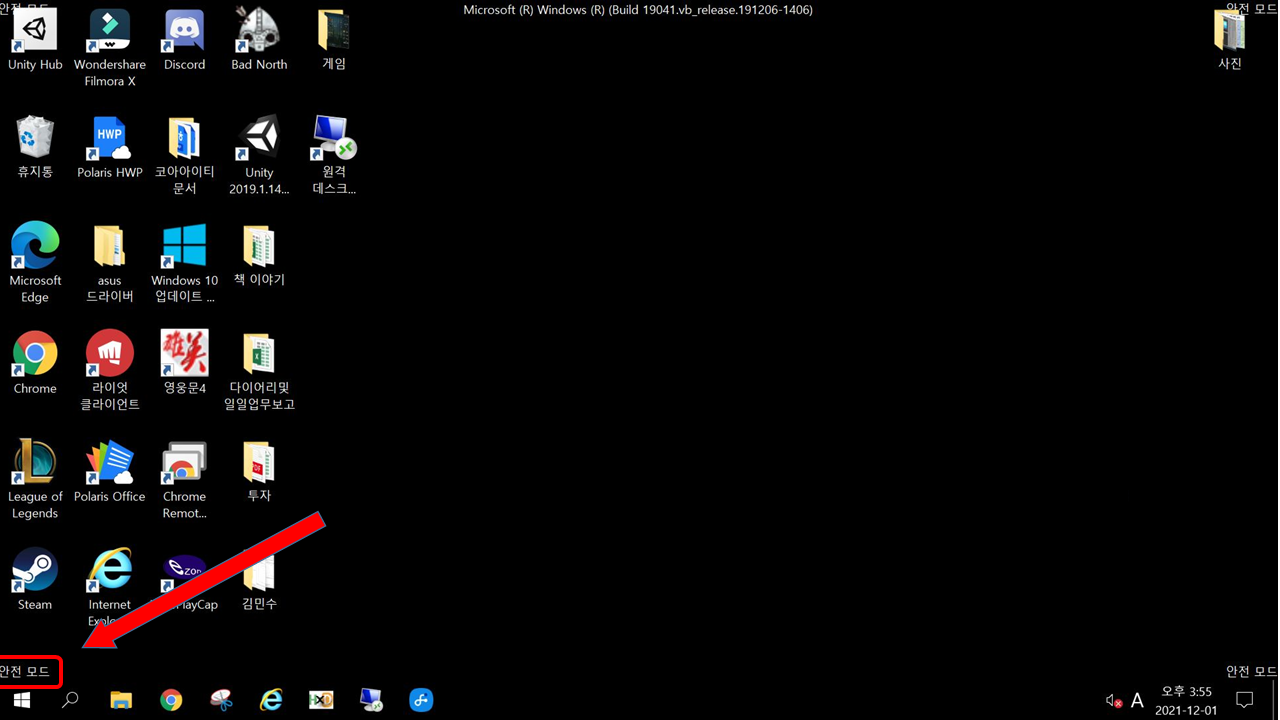
Task: Launch Chrome from the taskbar
Action: coord(171,700)
